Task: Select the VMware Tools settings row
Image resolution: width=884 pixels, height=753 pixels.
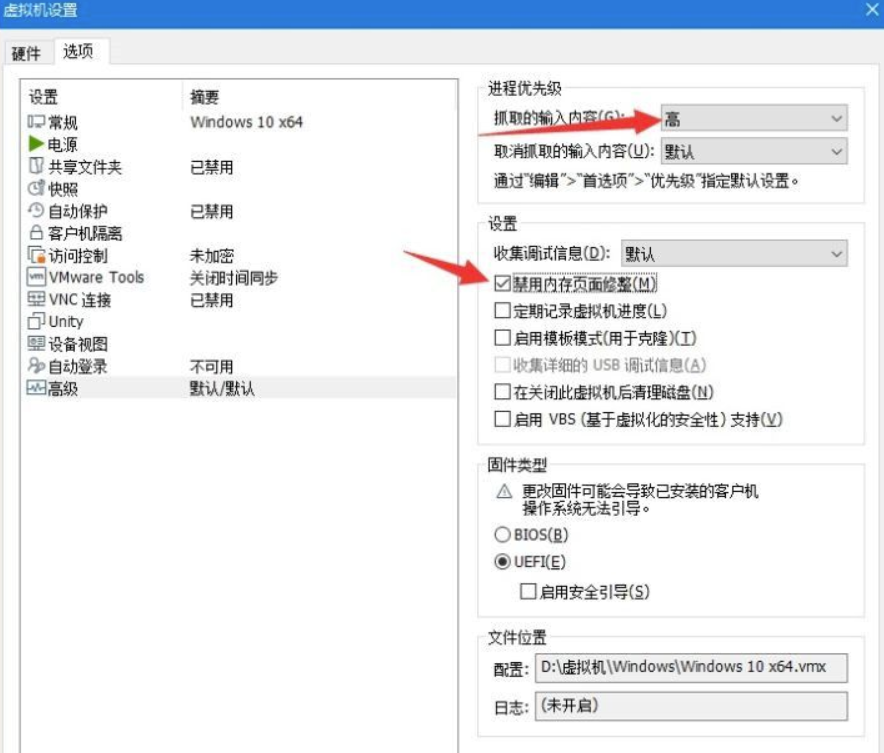Action: 240,277
